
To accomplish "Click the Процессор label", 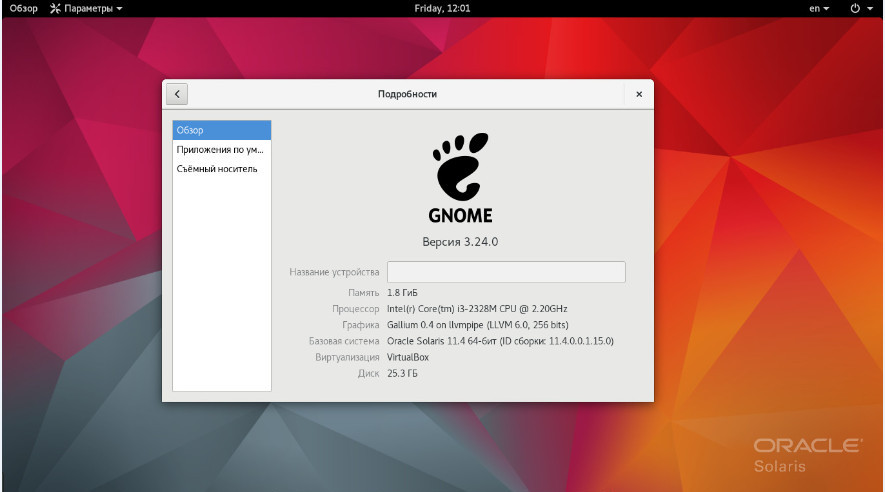I will pos(356,309).
